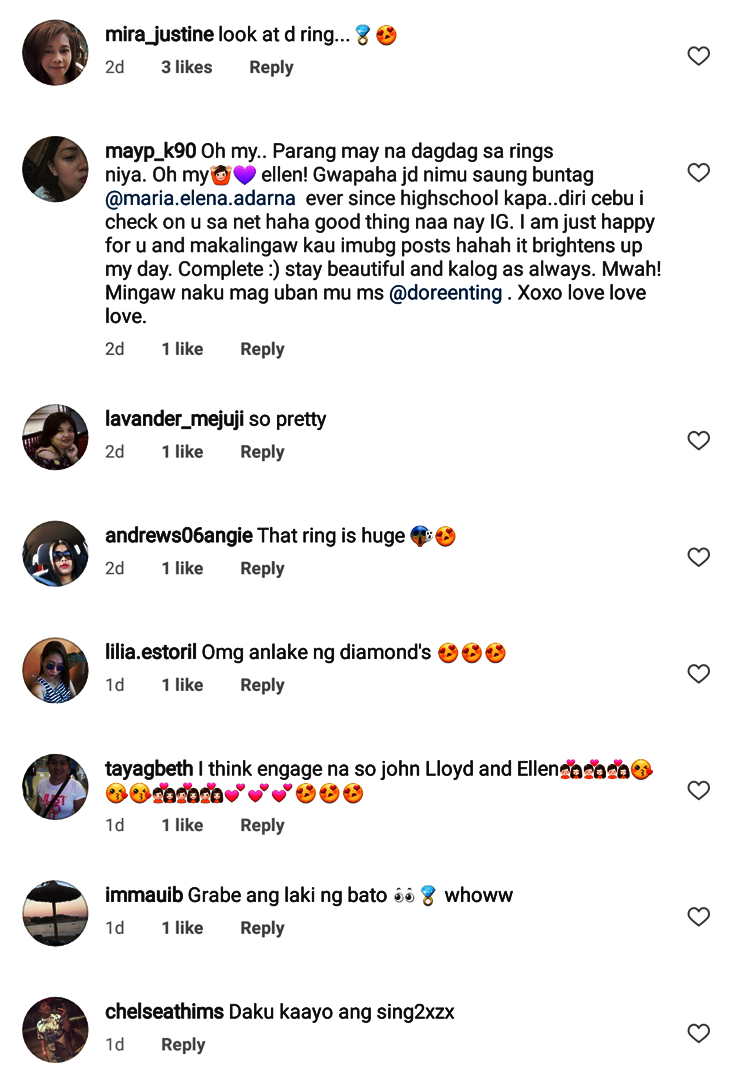Like tayagbeth's engagement comment
The width and height of the screenshot is (750, 1069).
(699, 791)
